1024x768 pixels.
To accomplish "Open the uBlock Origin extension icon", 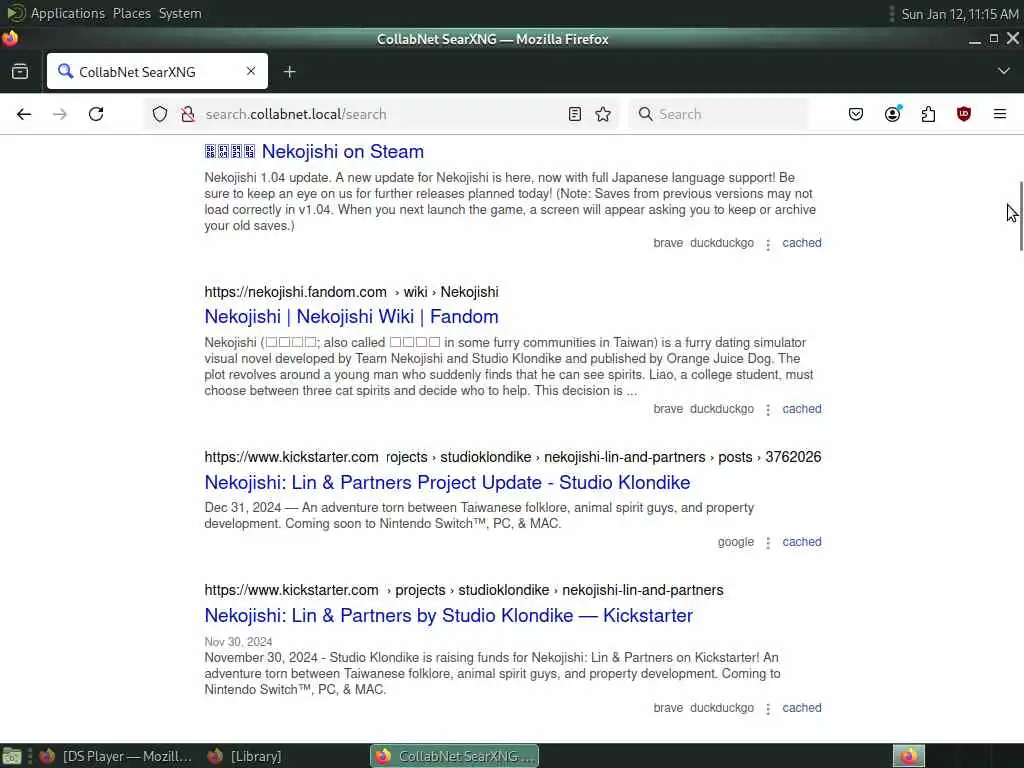I will (964, 114).
